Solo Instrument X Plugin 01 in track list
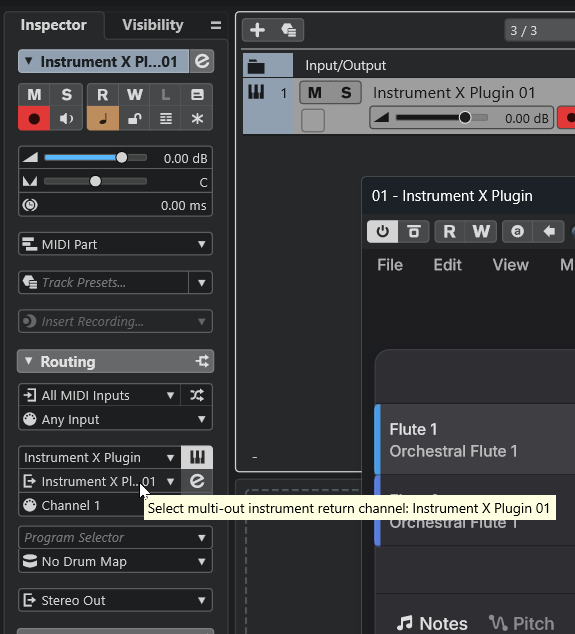 point(346,93)
